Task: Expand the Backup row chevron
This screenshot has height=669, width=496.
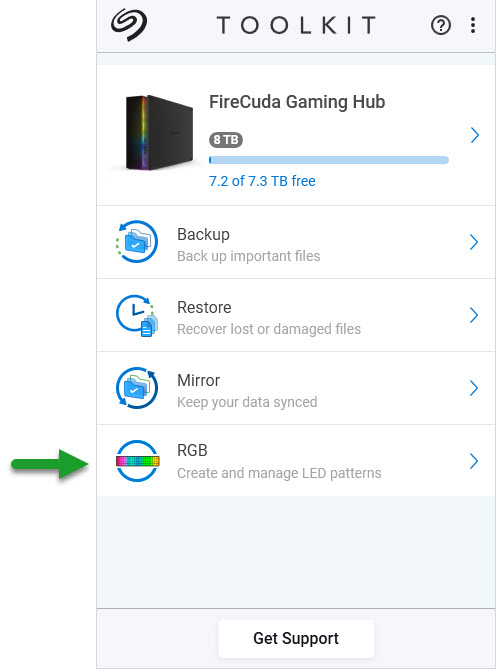Action: (x=474, y=242)
